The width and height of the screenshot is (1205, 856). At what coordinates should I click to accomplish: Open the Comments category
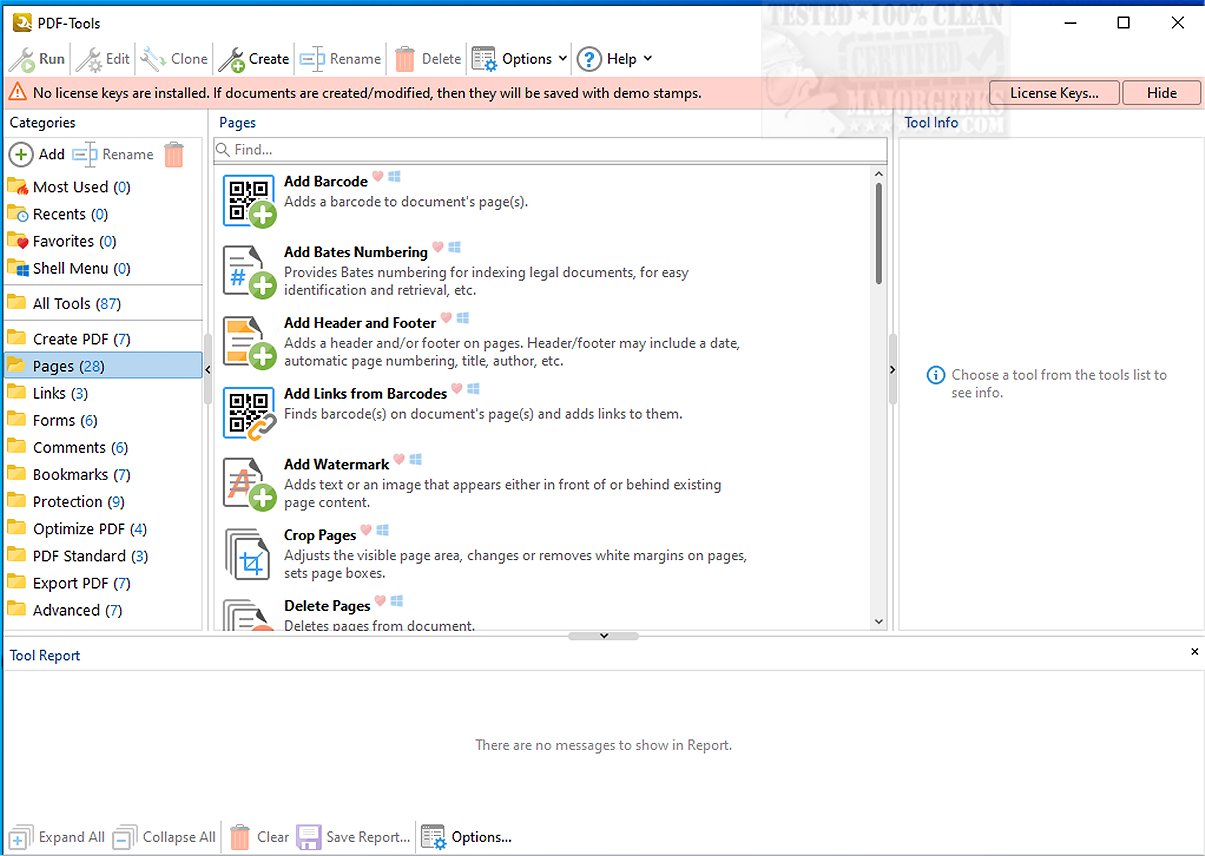[x=102, y=447]
